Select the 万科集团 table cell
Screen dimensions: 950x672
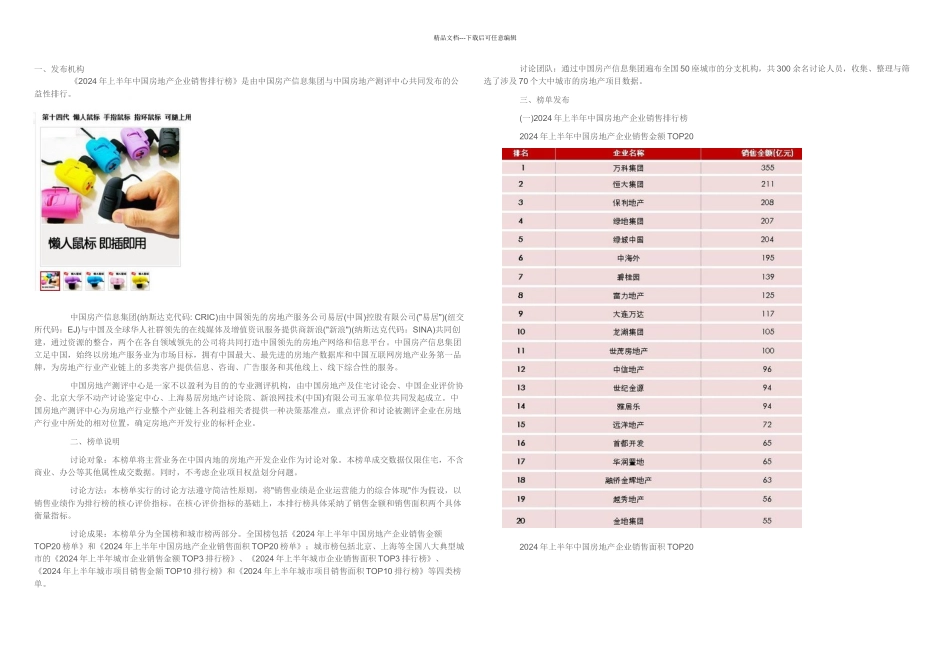(x=628, y=168)
